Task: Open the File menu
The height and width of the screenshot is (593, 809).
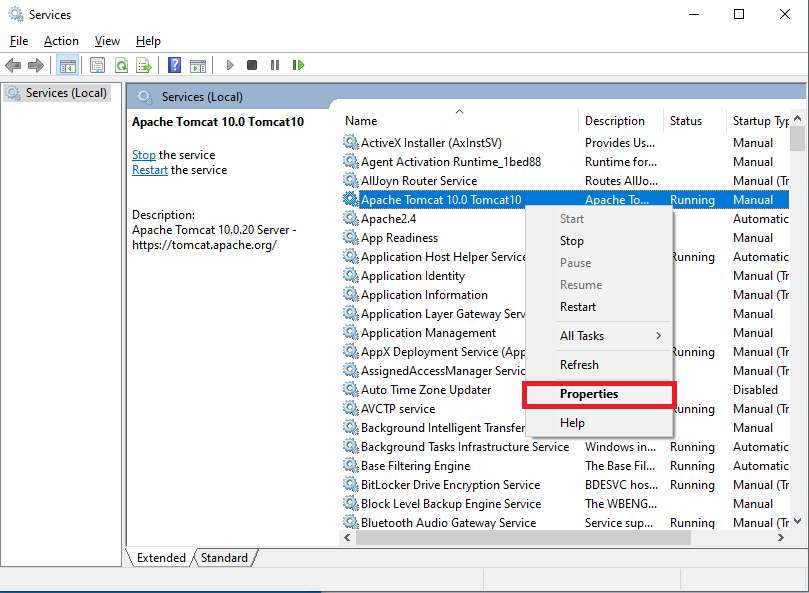Action: (x=19, y=41)
